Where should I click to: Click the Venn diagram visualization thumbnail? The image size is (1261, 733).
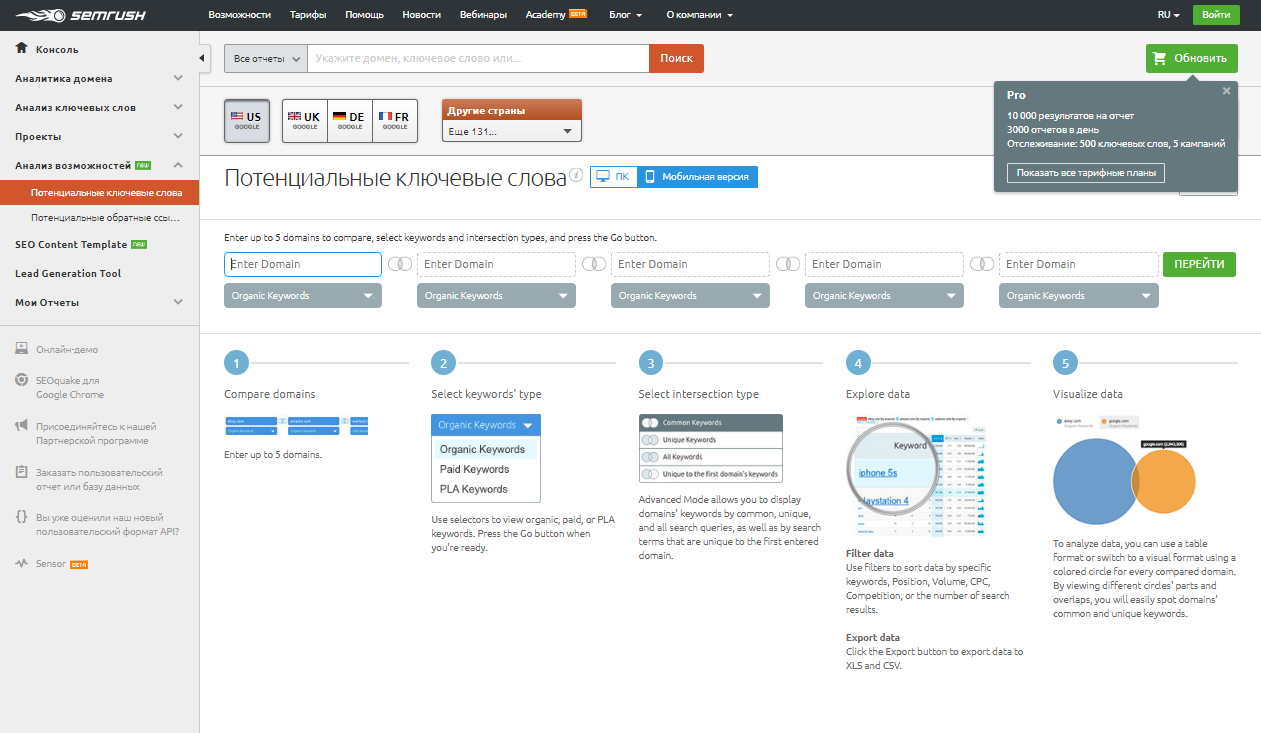click(x=1124, y=470)
